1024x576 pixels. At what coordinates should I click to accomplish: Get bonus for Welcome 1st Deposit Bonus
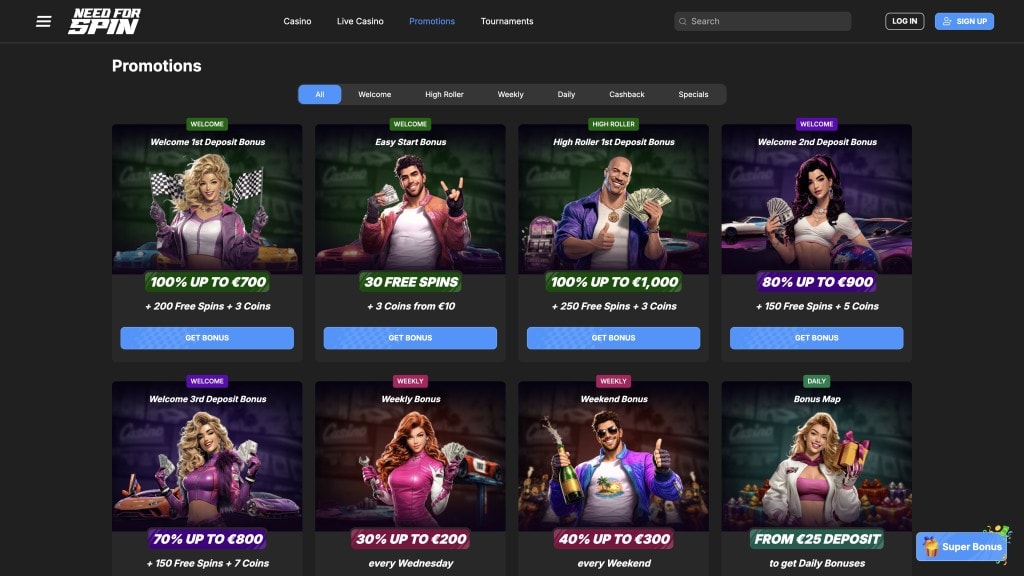pyautogui.click(x=207, y=338)
